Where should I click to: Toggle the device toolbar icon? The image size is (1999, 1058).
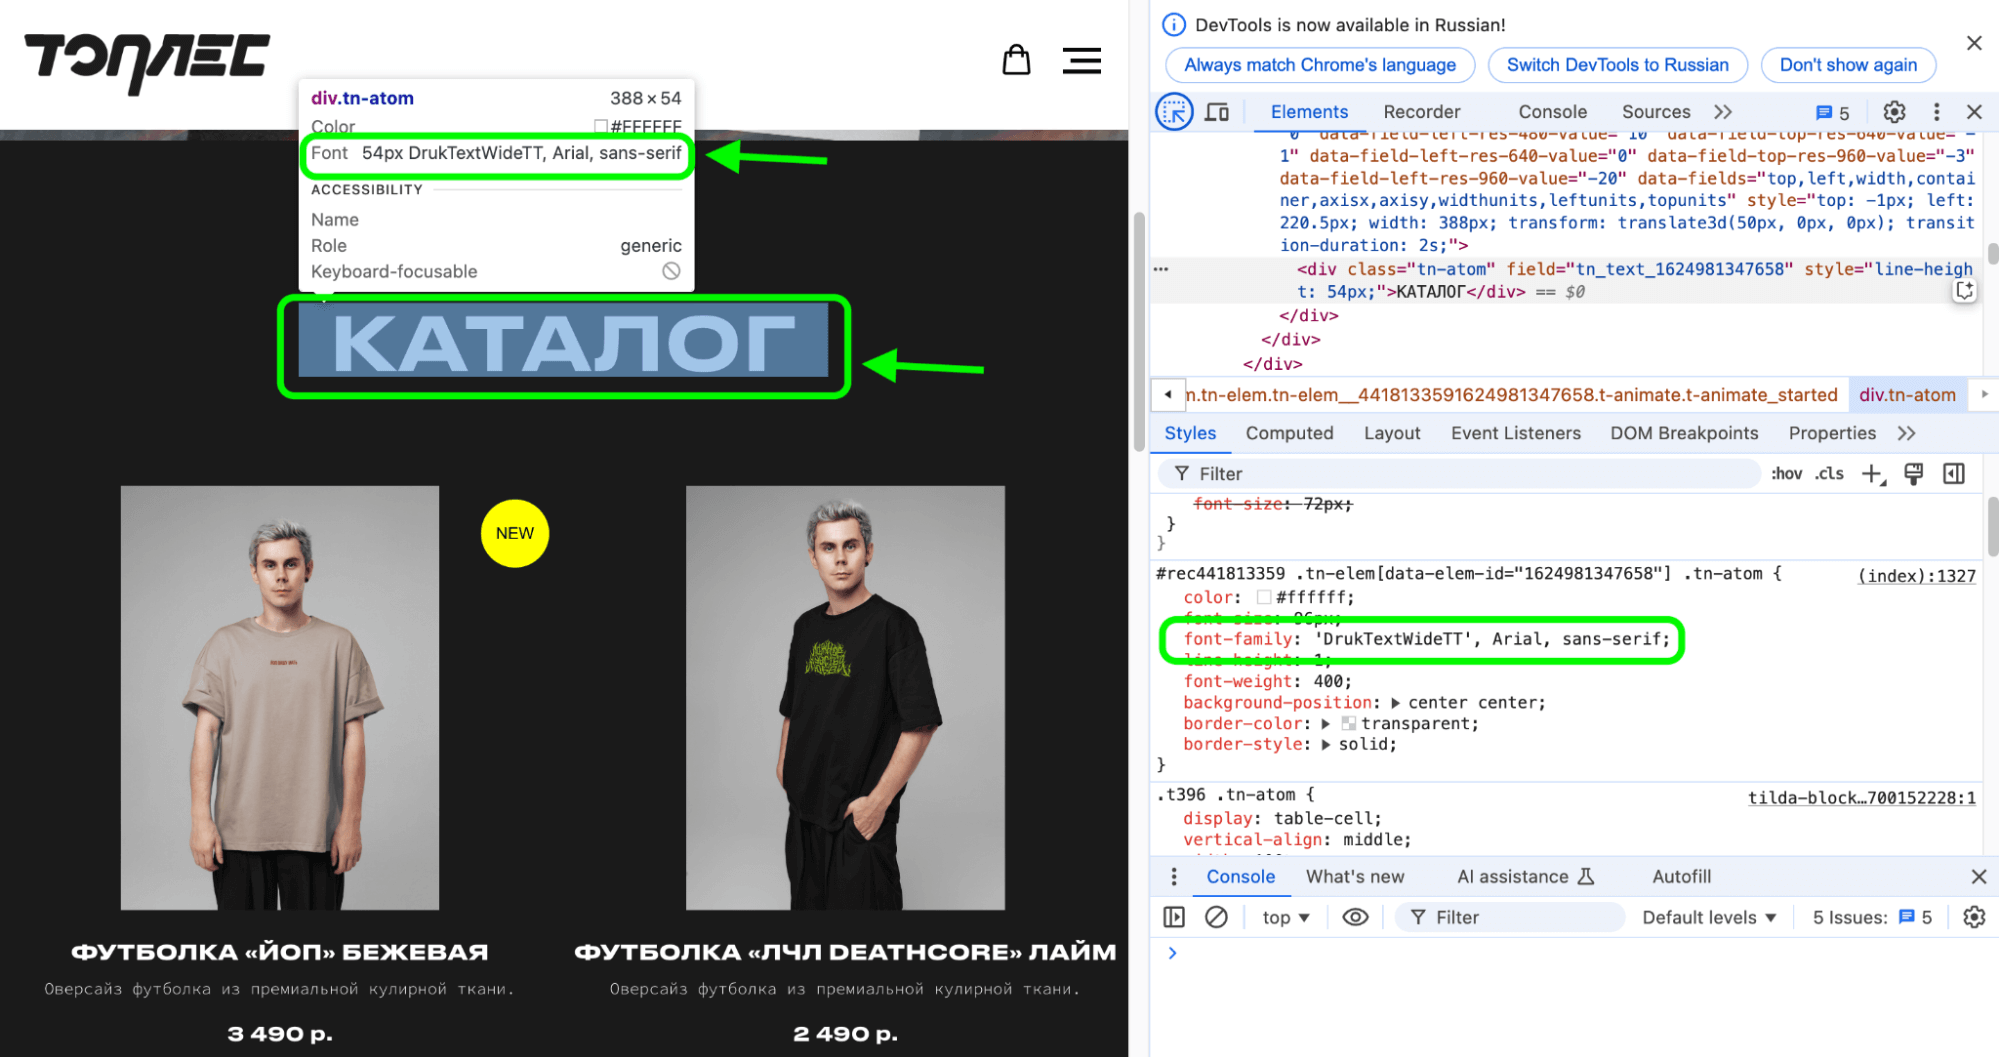1217,112
